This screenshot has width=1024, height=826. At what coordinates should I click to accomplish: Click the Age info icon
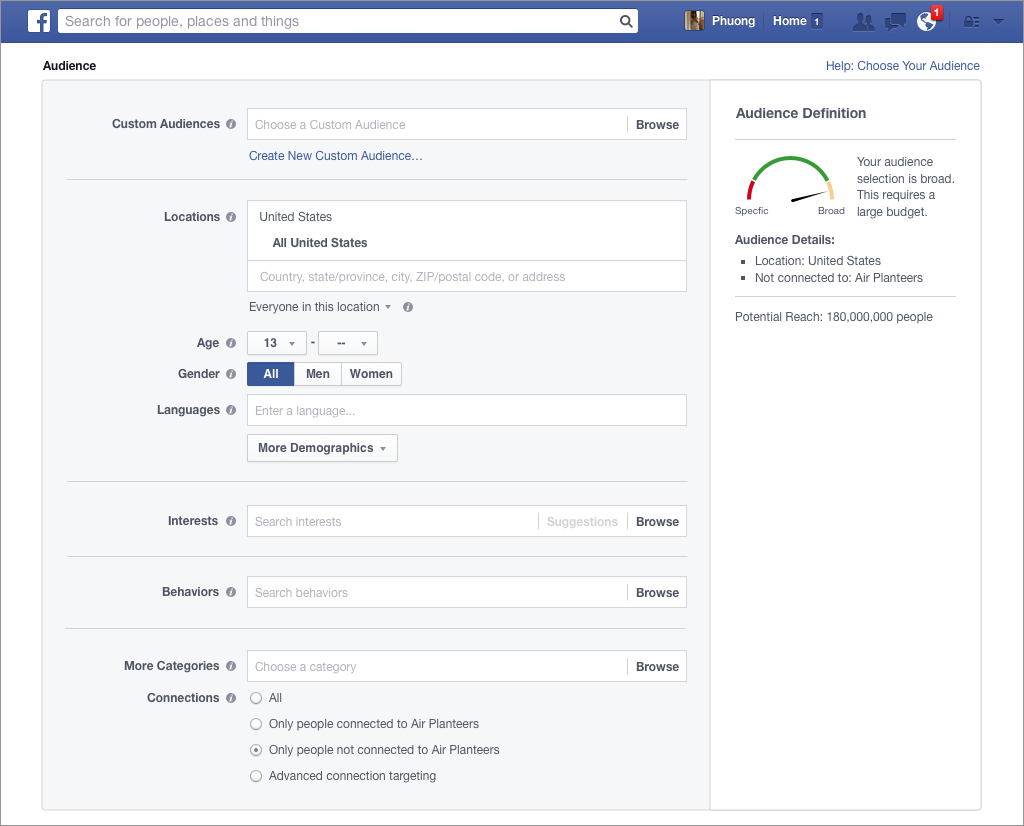[x=231, y=343]
